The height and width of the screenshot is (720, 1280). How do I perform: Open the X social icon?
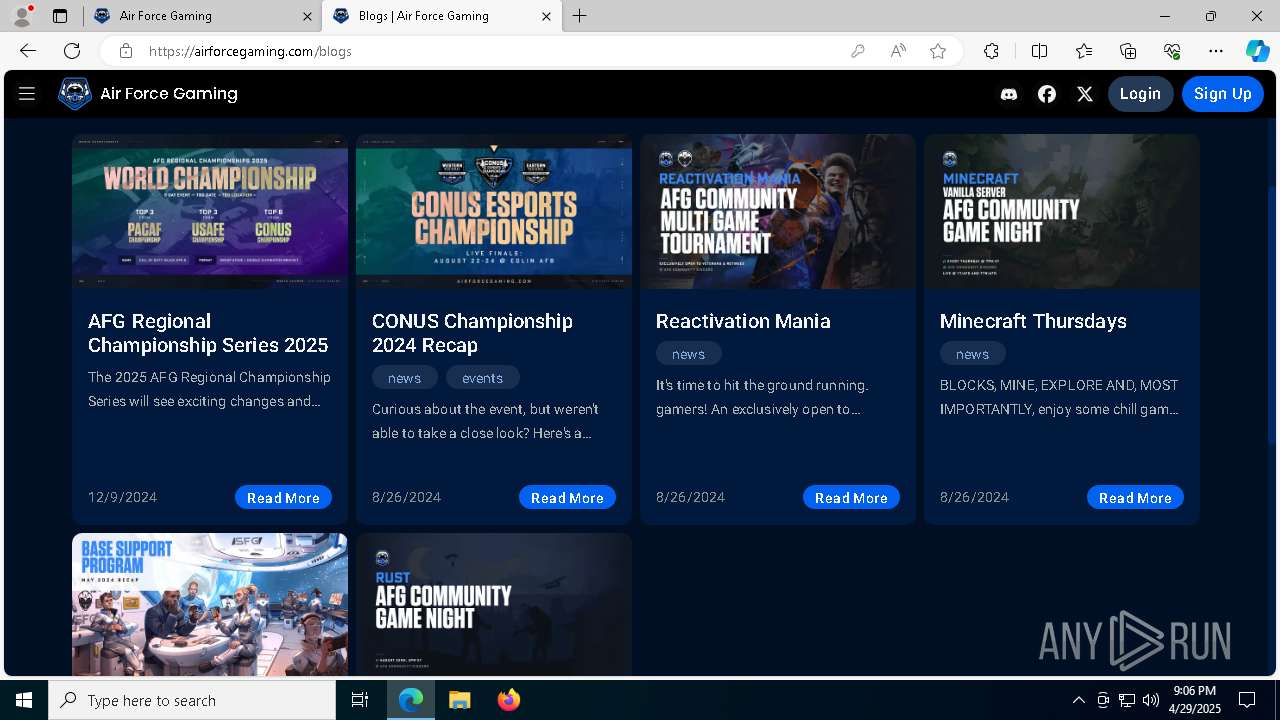tap(1085, 94)
